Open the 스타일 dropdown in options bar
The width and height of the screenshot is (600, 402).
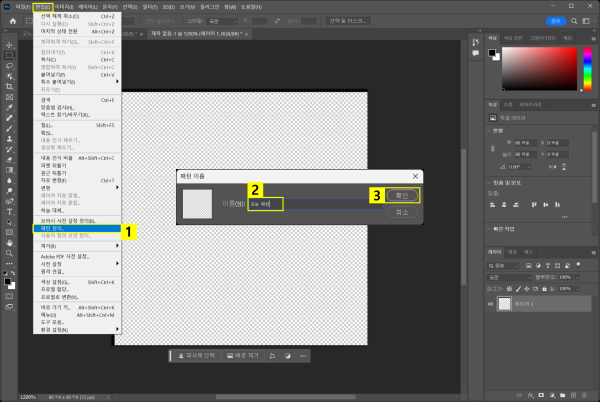(222, 21)
